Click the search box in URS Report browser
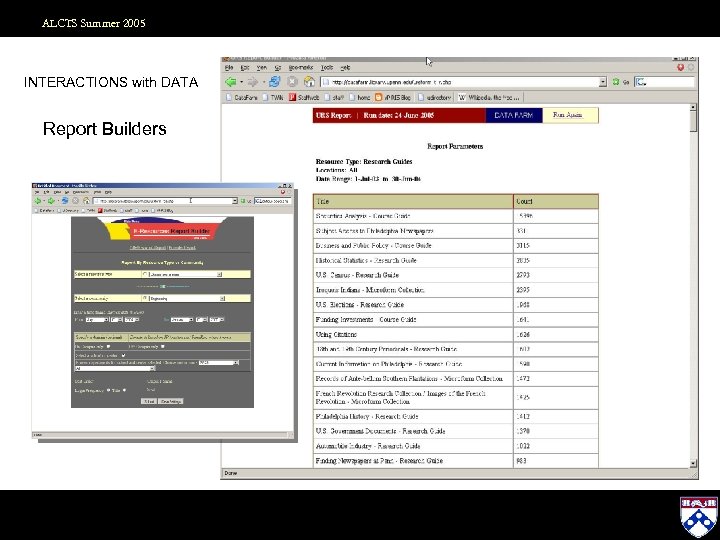720x540 pixels. 664,82
